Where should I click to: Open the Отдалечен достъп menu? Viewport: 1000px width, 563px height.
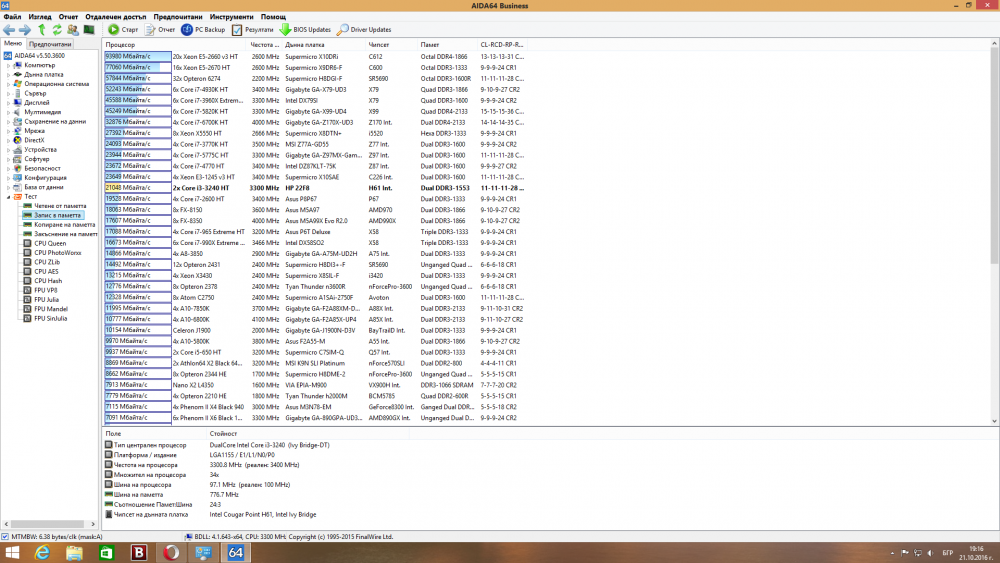tap(115, 17)
